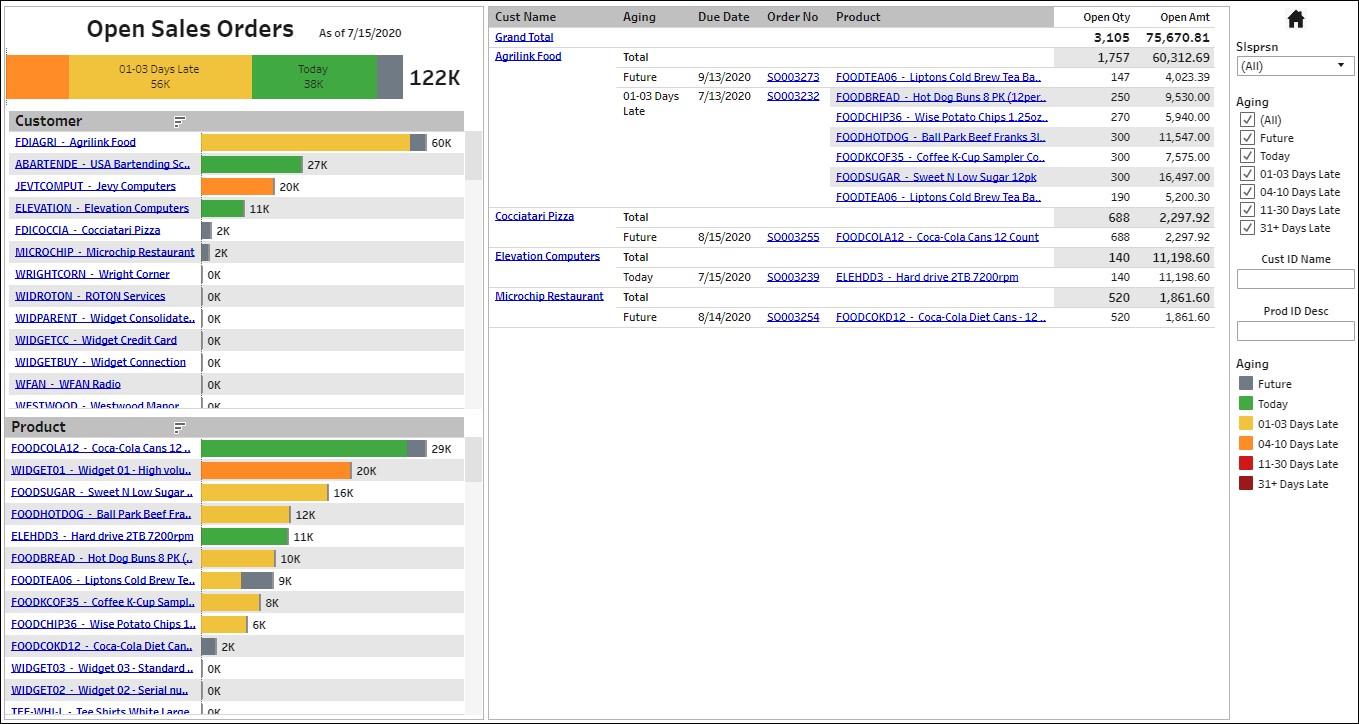Click the Cust ID Name input field

click(x=1295, y=279)
